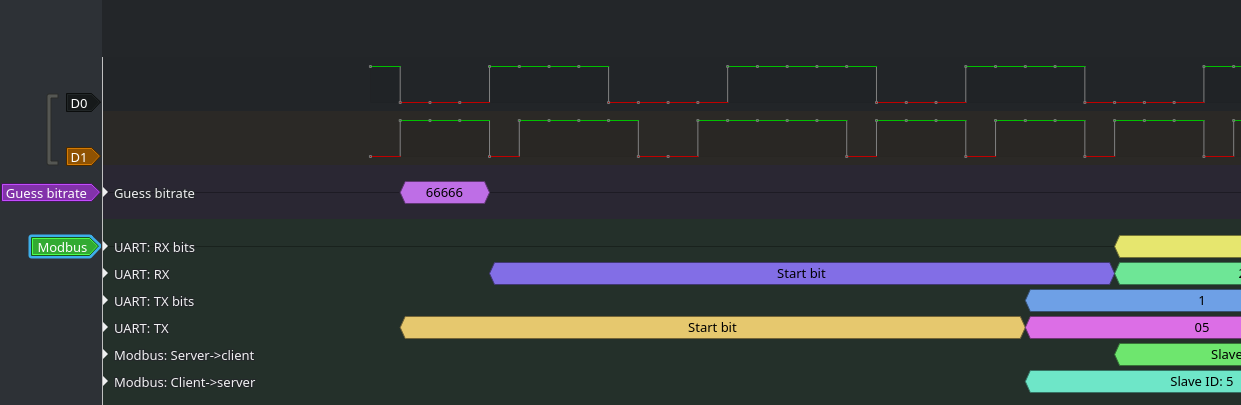Image resolution: width=1241 pixels, height=405 pixels.
Task: Click the channel group bracket beside D0 and D1
Action: (x=51, y=129)
